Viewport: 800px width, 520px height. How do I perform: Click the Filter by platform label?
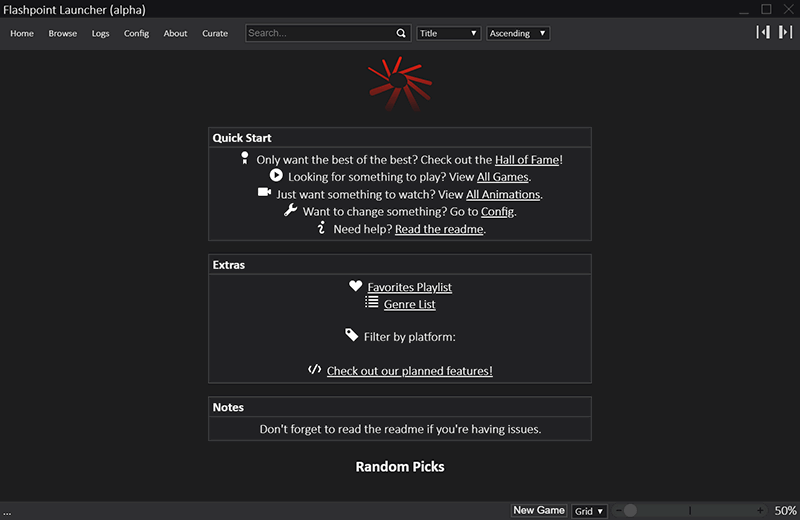(x=410, y=337)
